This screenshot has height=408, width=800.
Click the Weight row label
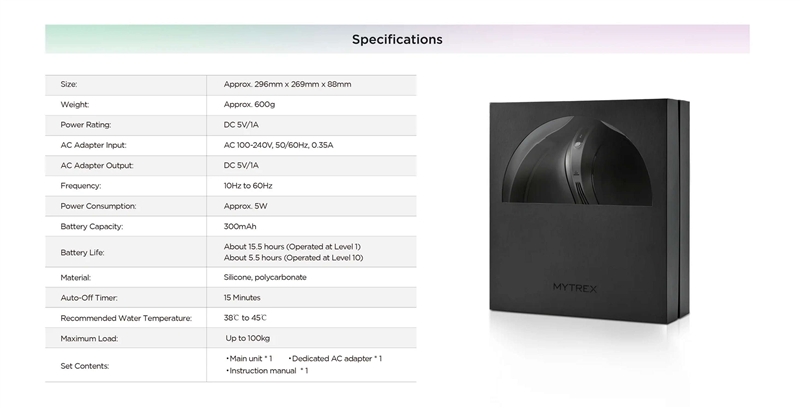coord(75,105)
